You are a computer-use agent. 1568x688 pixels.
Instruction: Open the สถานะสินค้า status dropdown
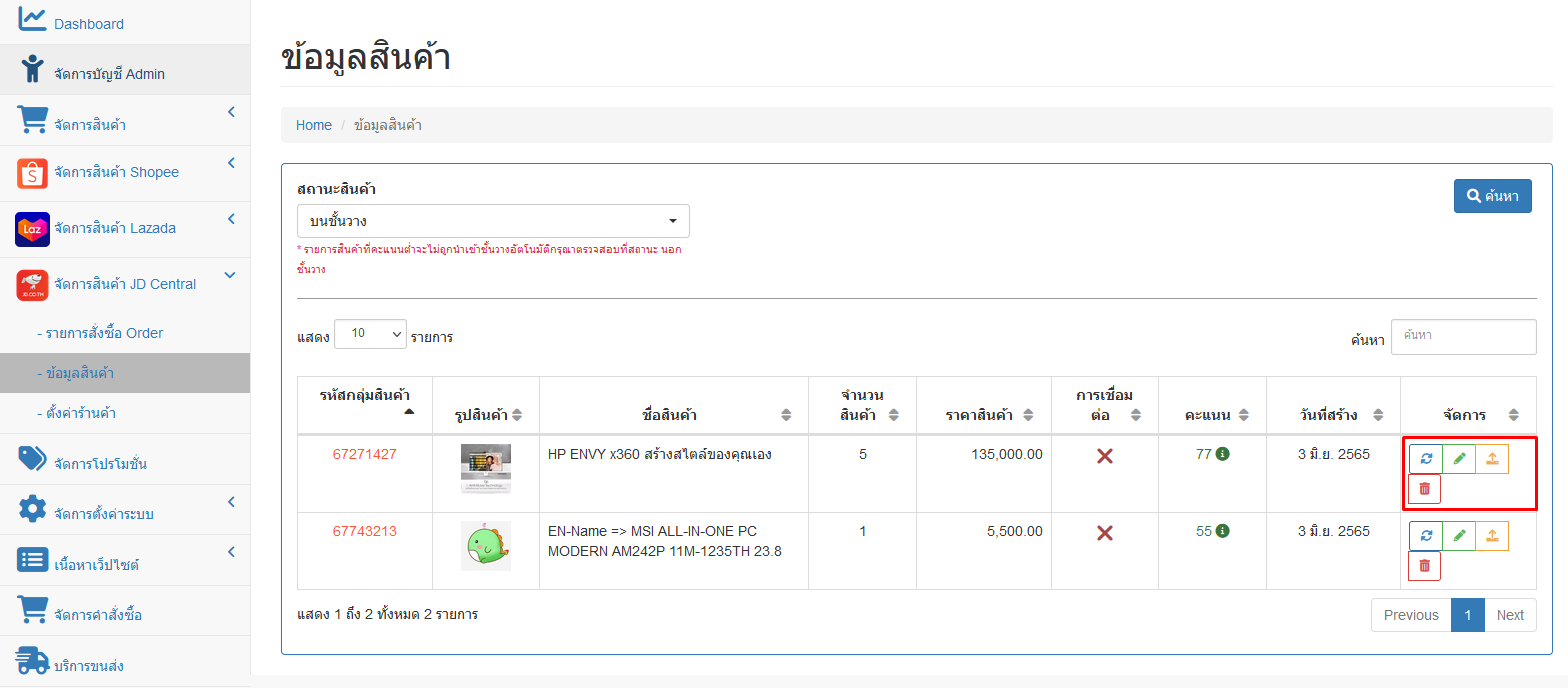tap(493, 221)
